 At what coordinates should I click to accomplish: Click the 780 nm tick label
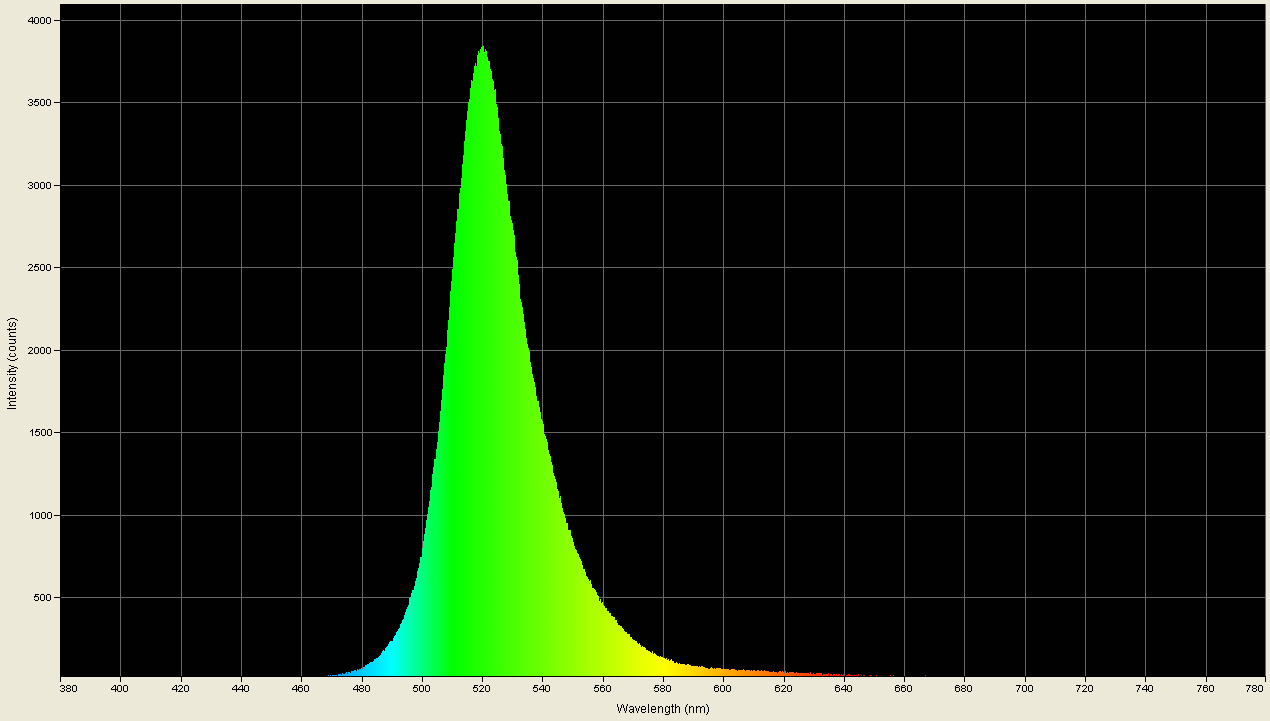(1255, 689)
